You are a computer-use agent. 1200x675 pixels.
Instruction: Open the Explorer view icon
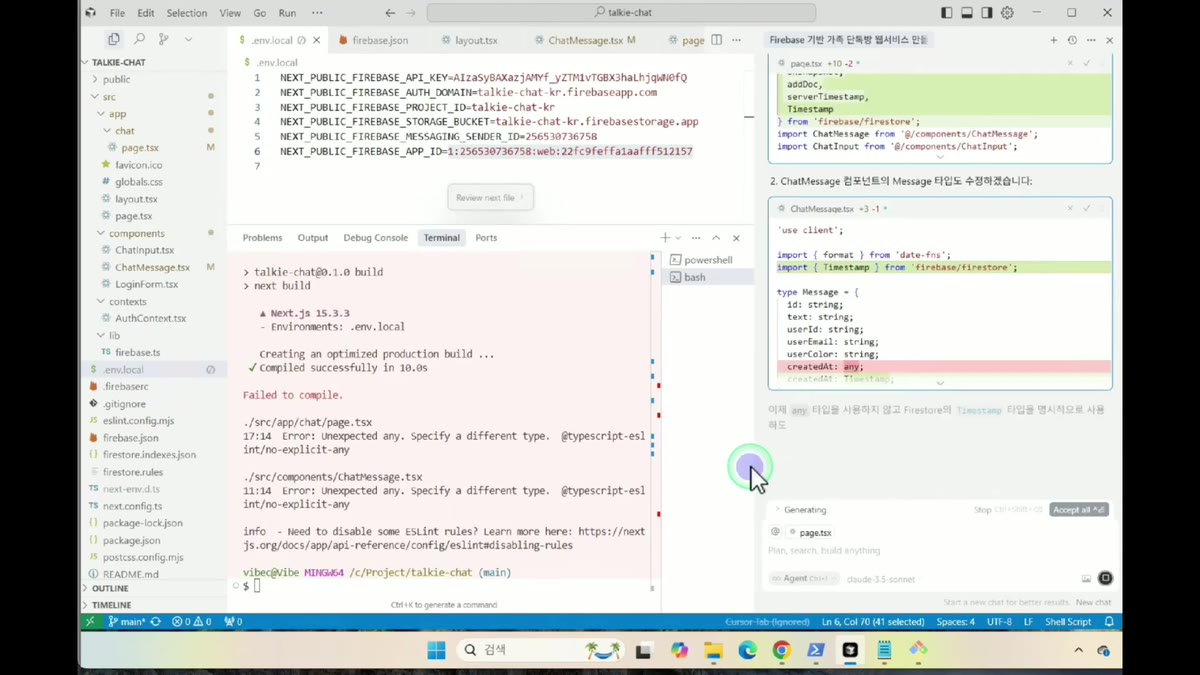(x=113, y=39)
